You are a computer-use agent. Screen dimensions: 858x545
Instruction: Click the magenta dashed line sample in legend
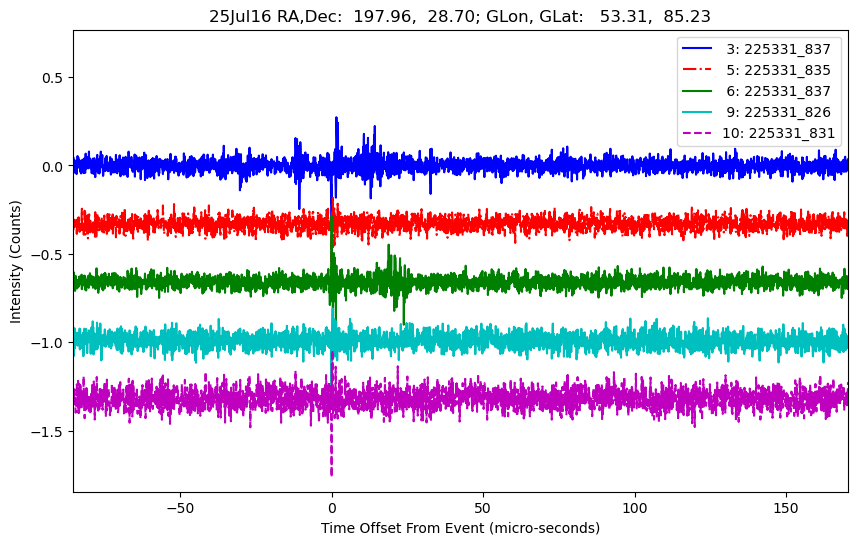697,132
